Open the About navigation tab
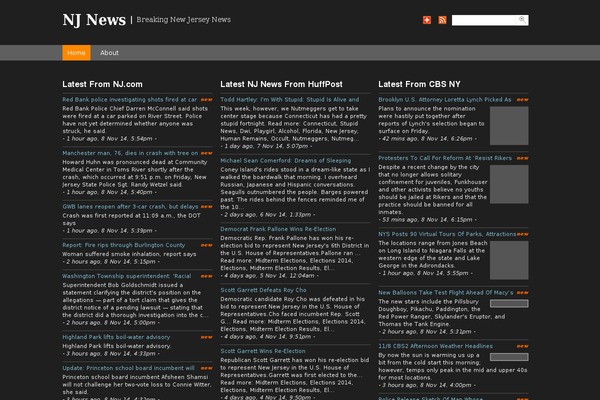The width and height of the screenshot is (600, 400). [x=109, y=53]
